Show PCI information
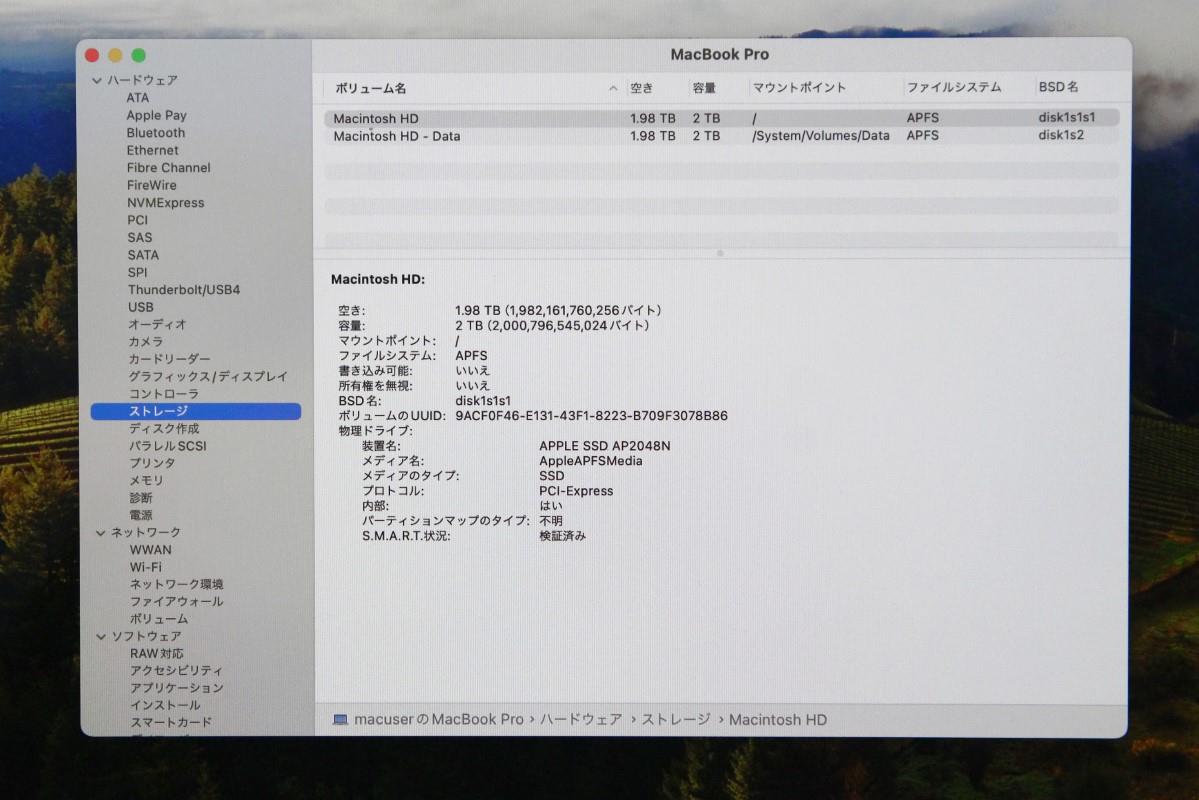Viewport: 1199px width, 800px height. (138, 220)
